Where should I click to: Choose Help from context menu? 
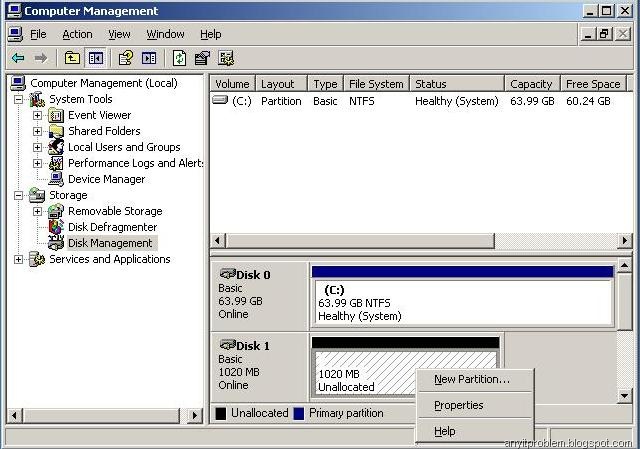coord(475,431)
